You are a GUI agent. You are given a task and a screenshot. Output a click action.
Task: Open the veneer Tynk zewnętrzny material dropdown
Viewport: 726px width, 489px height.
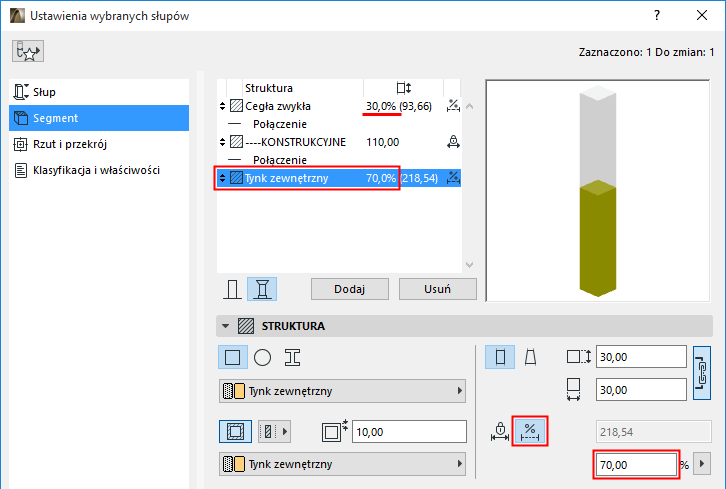[x=342, y=464]
